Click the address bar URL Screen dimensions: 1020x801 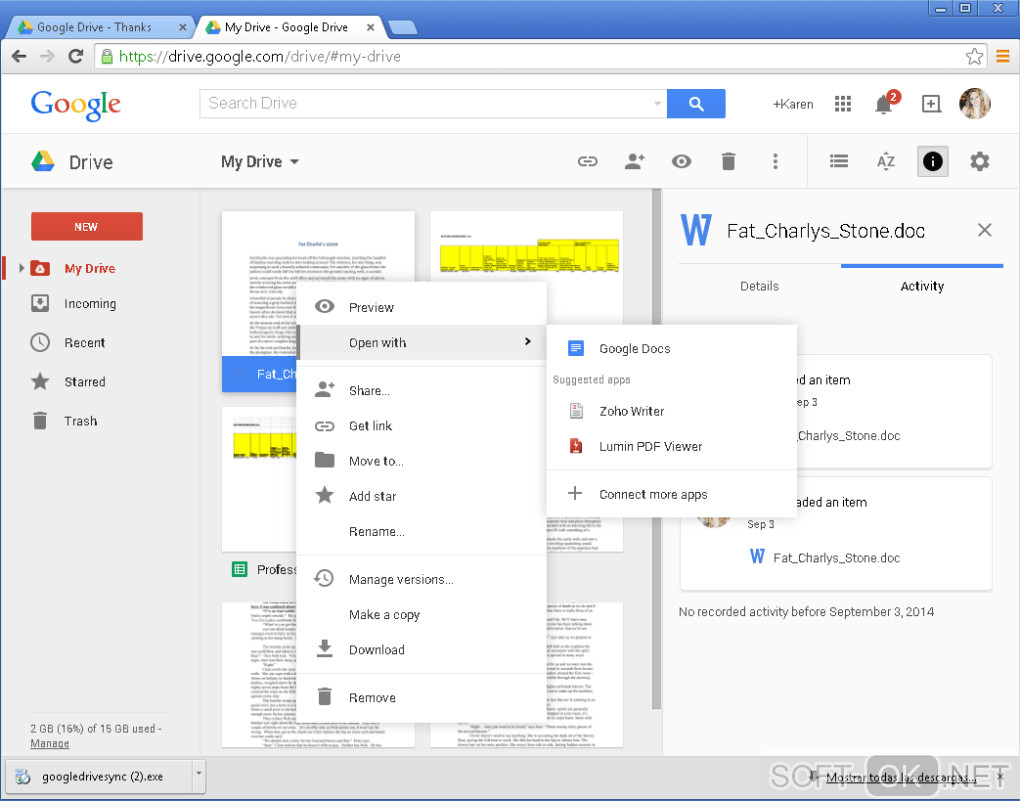tap(260, 57)
